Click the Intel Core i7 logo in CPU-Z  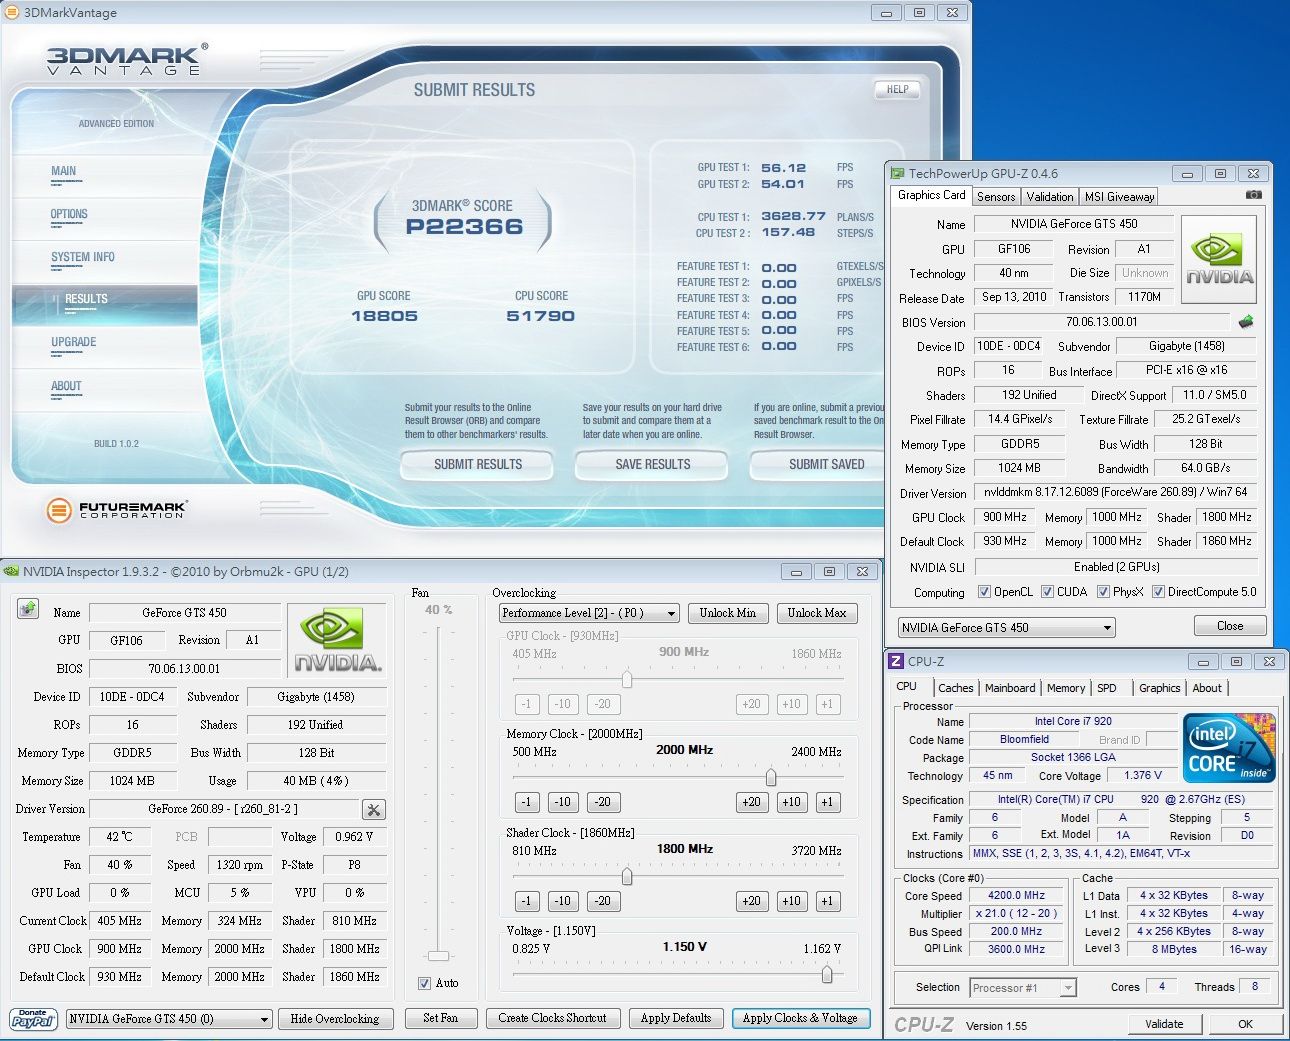pyautogui.click(x=1229, y=748)
